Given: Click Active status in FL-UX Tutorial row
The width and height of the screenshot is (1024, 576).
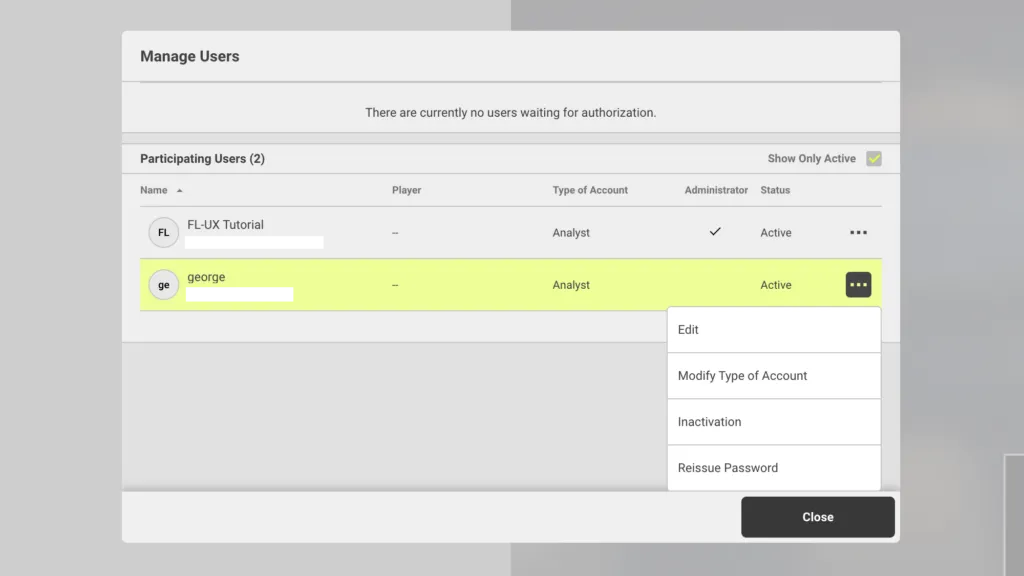Looking at the screenshot, I should (x=776, y=232).
